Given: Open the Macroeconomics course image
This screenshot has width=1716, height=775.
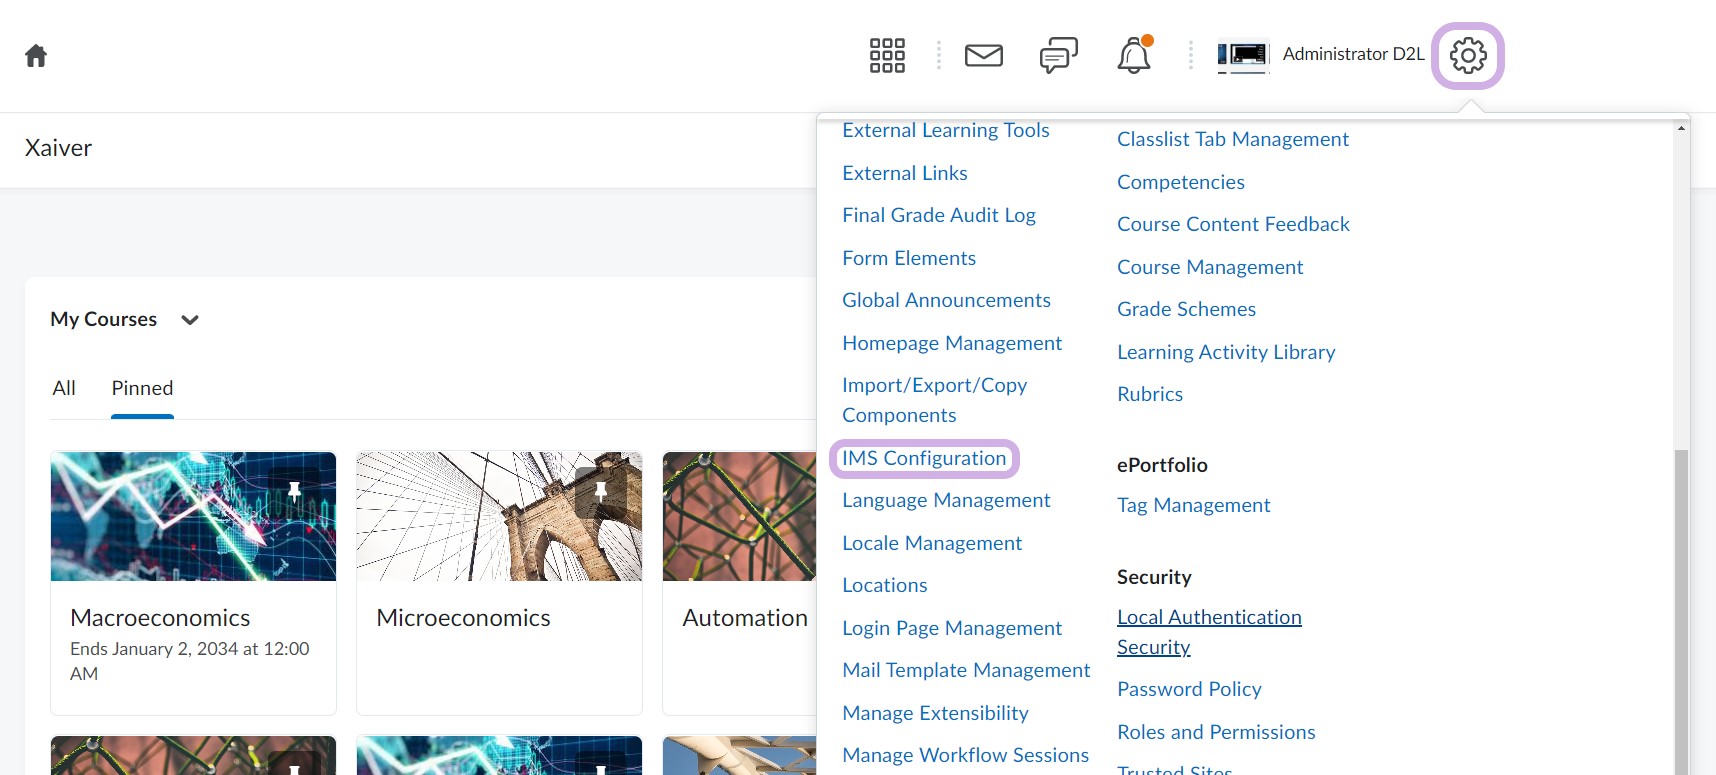Looking at the screenshot, I should tap(193, 516).
